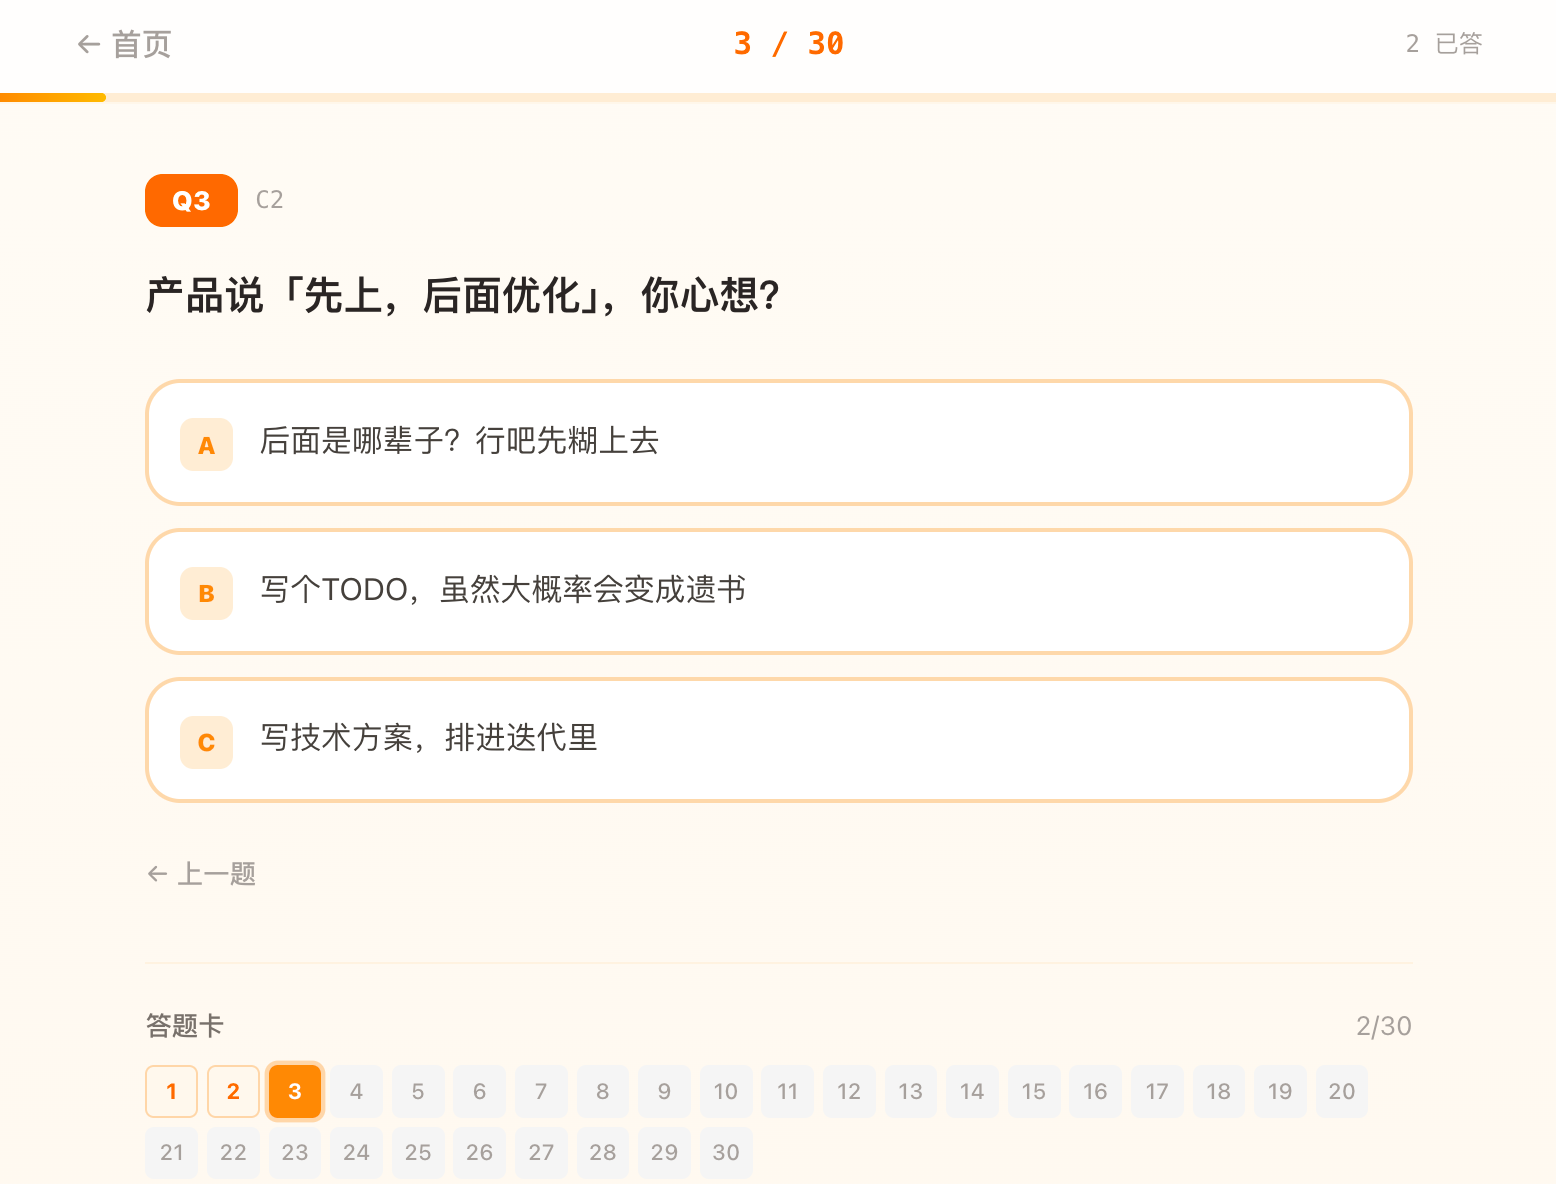
Task: Navigate to question 20 in answer card
Action: point(1341,1091)
